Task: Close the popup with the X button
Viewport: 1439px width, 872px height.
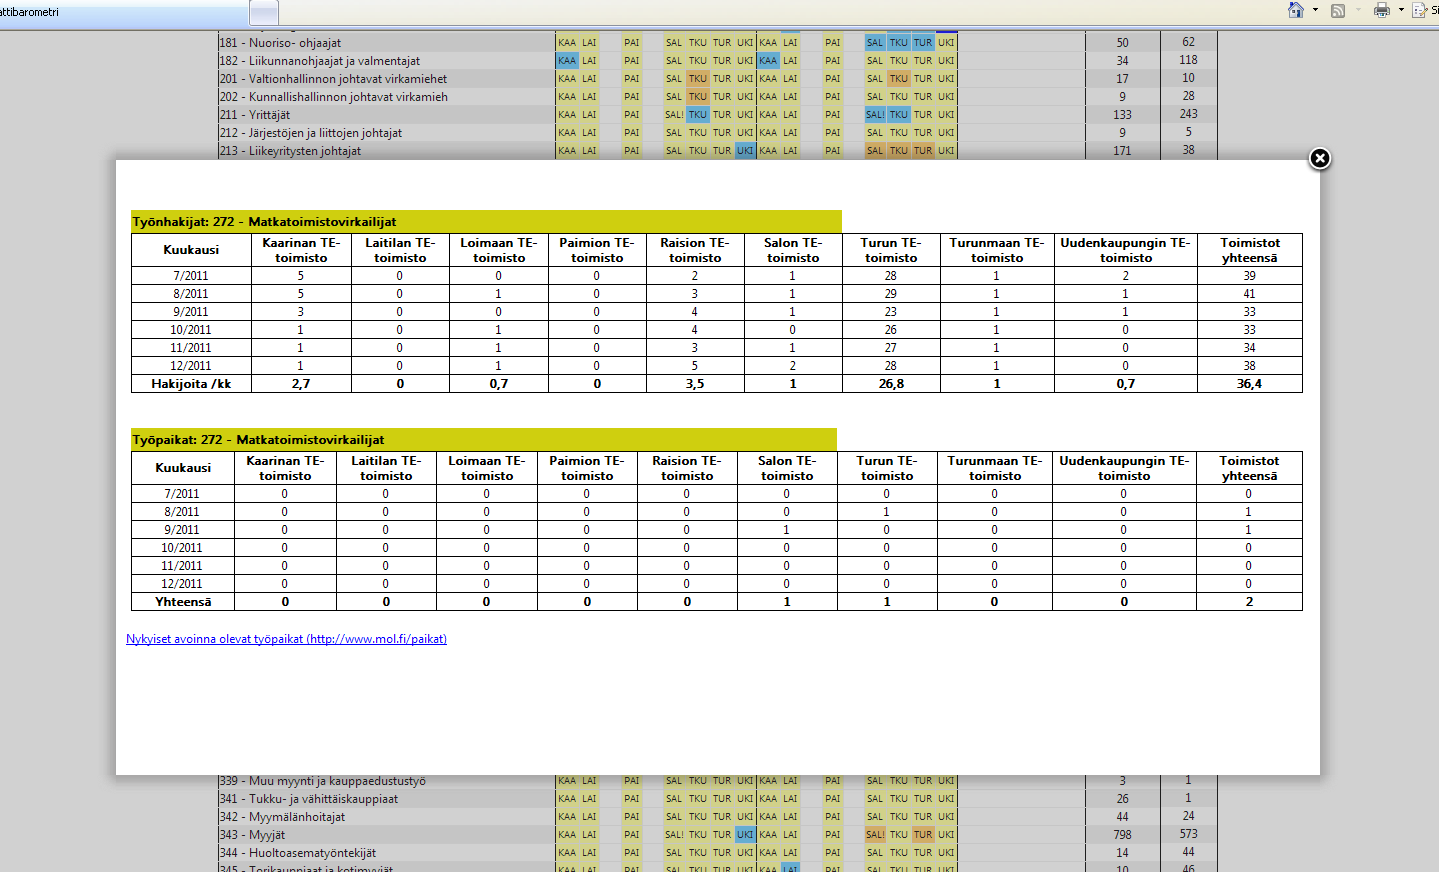Action: point(1320,158)
